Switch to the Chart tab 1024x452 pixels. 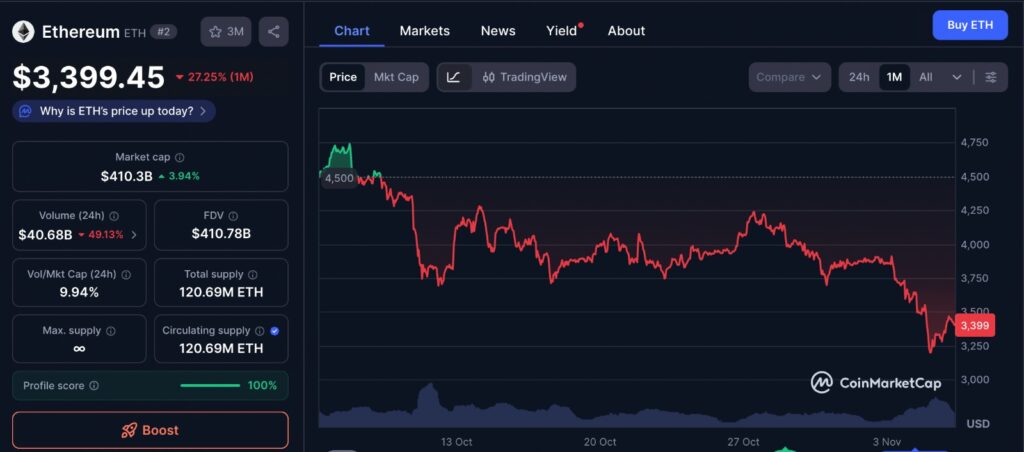[x=351, y=31]
